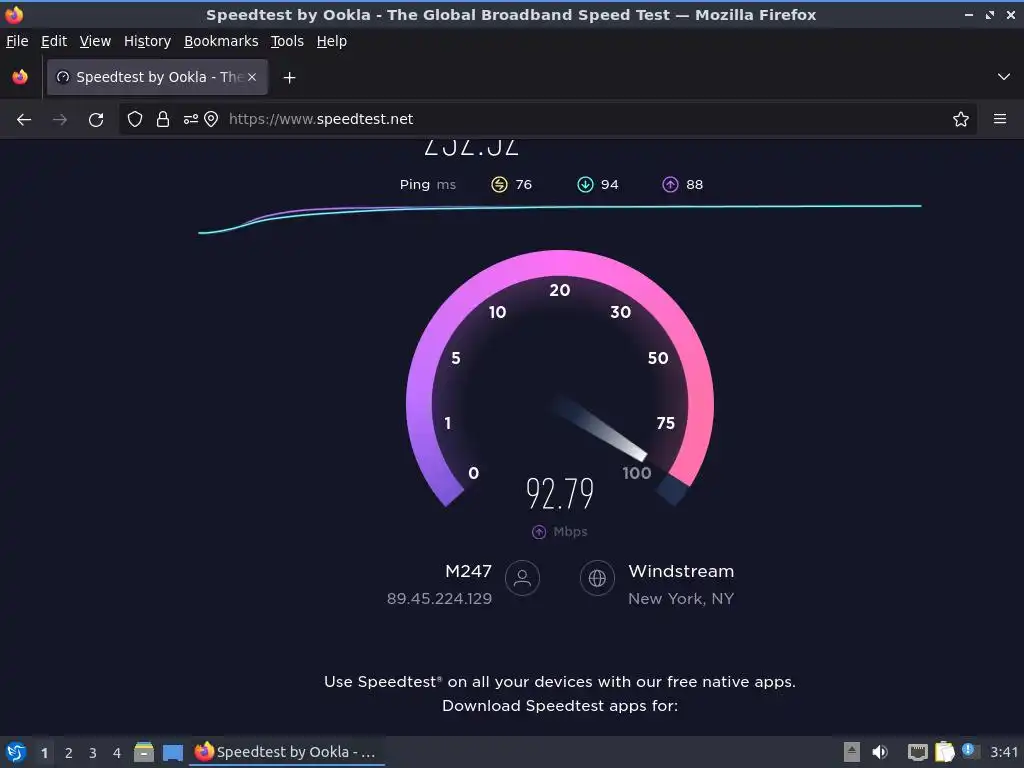Open the update notification tray icon
This screenshot has width=1024, height=768.
[970, 751]
